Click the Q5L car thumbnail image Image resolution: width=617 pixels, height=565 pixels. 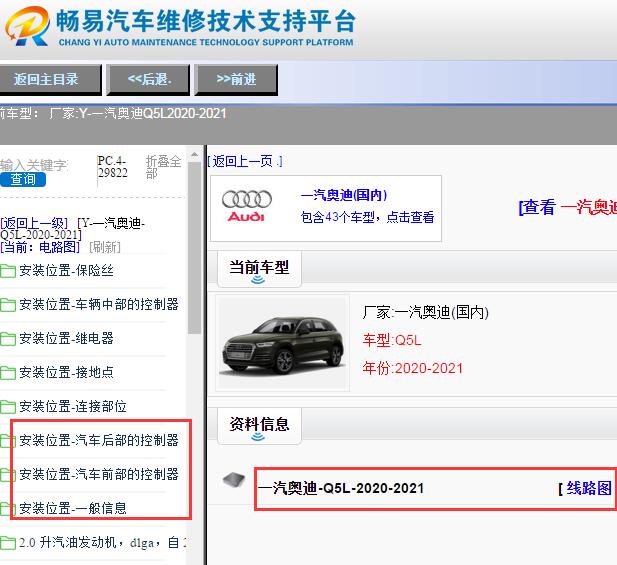pyautogui.click(x=283, y=343)
